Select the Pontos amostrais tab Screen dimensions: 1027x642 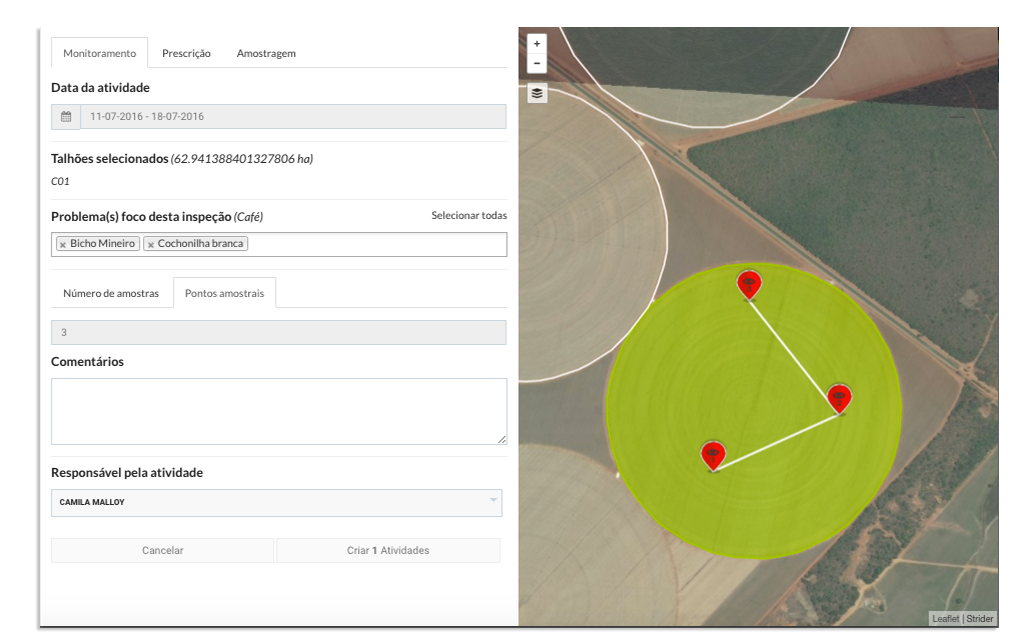(224, 293)
